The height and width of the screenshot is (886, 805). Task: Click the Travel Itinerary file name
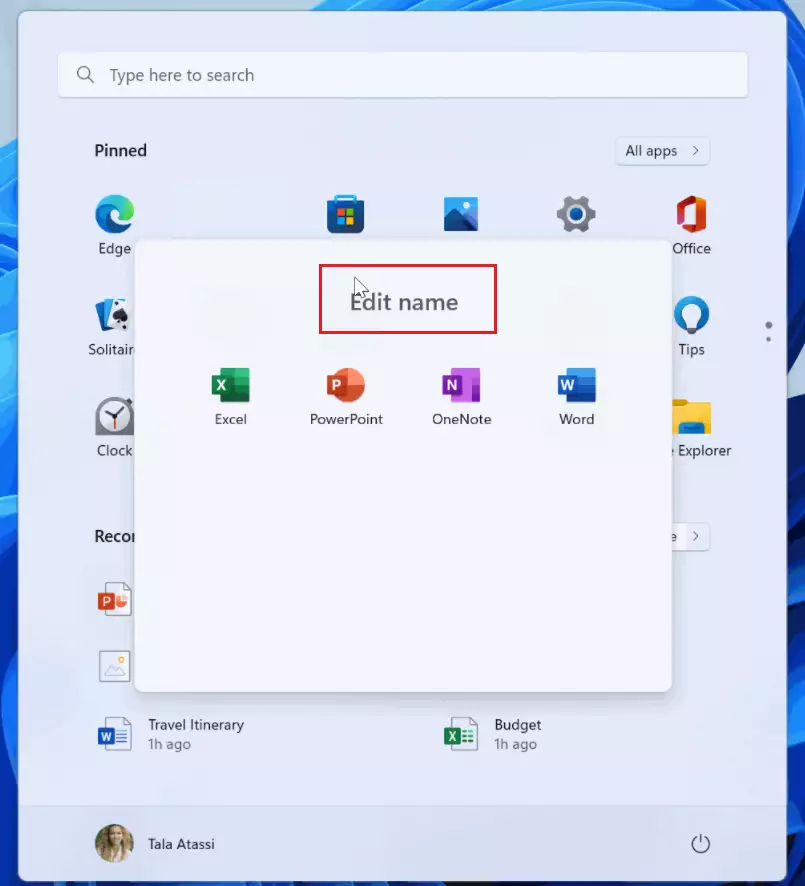[x=196, y=725]
